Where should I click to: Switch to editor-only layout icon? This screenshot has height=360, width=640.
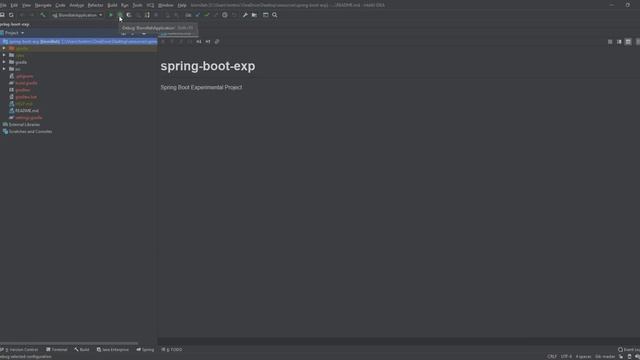pos(610,42)
